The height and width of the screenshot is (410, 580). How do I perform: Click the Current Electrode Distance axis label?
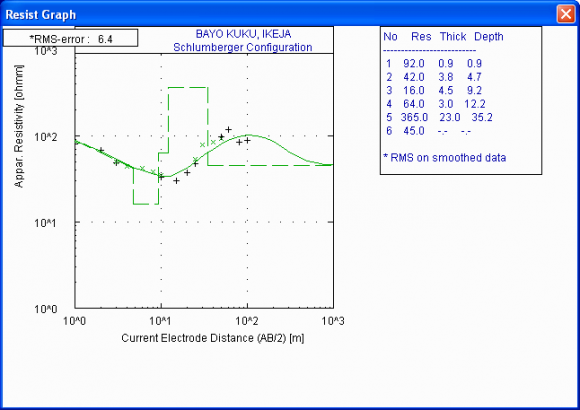coord(213,338)
